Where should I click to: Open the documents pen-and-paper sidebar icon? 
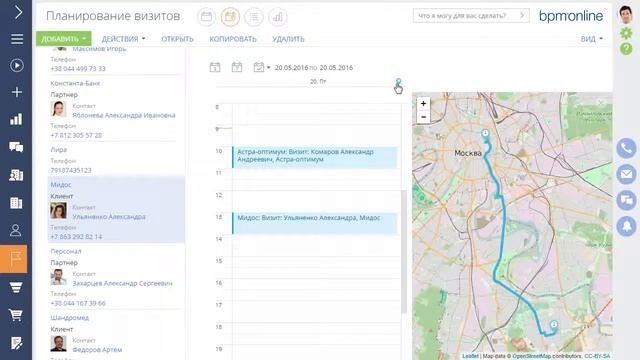[x=16, y=343]
